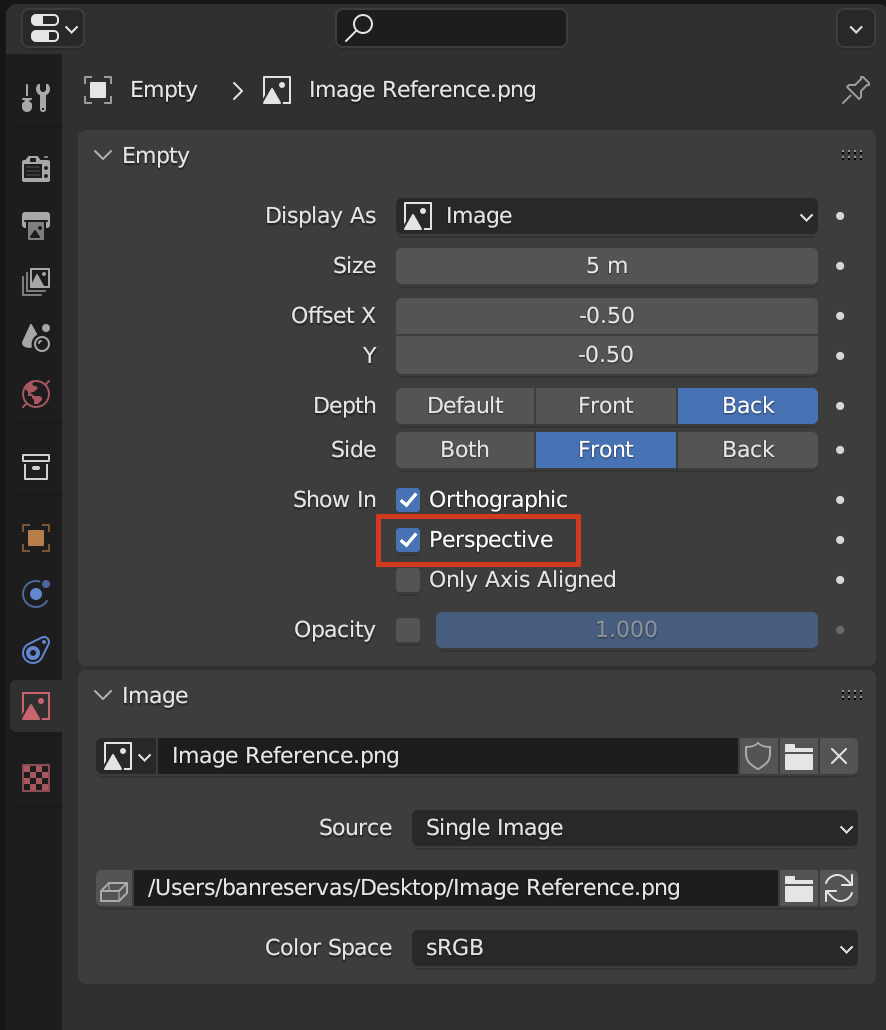Viewport: 886px width, 1030px height.
Task: Unlink the Image Reference.png datablock
Action: [x=838, y=757]
